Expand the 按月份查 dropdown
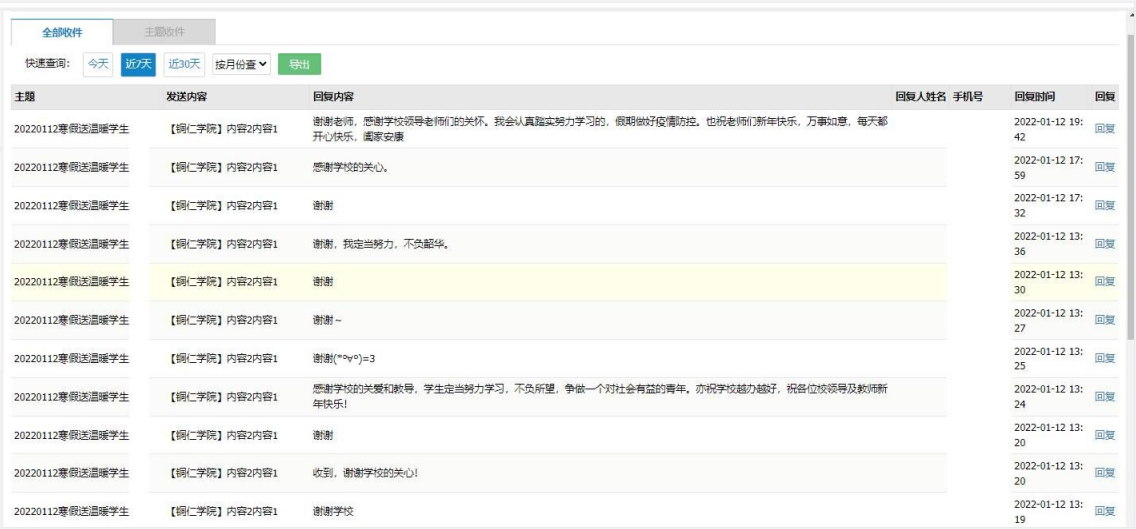 tap(242, 64)
